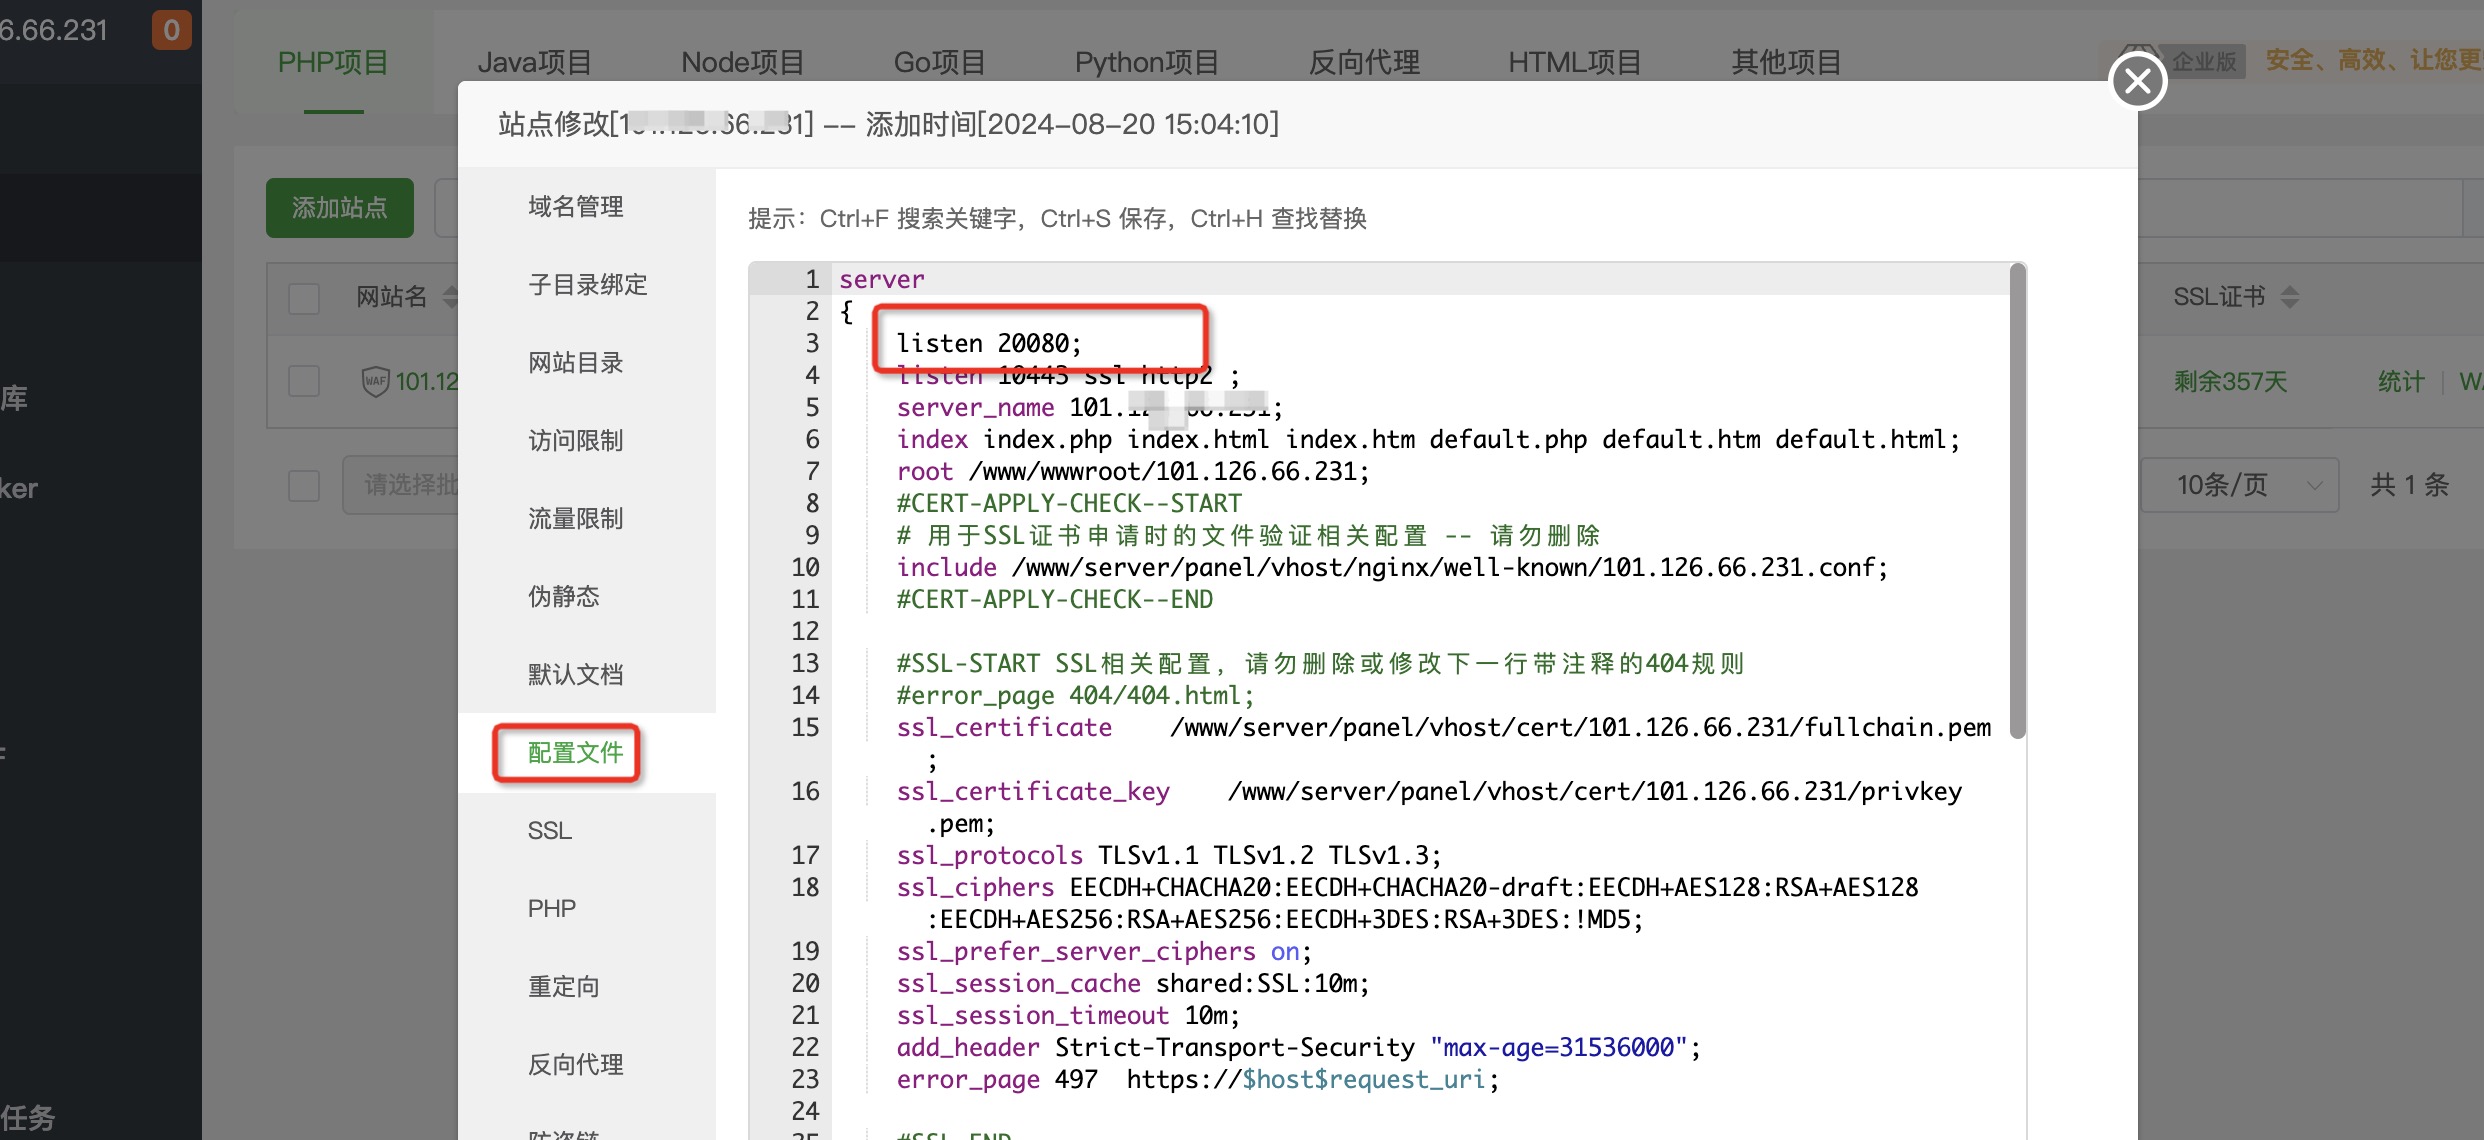This screenshot has height=1140, width=2484.
Task: Select 伪静态 in the dialog sidebar
Action: pos(563,597)
